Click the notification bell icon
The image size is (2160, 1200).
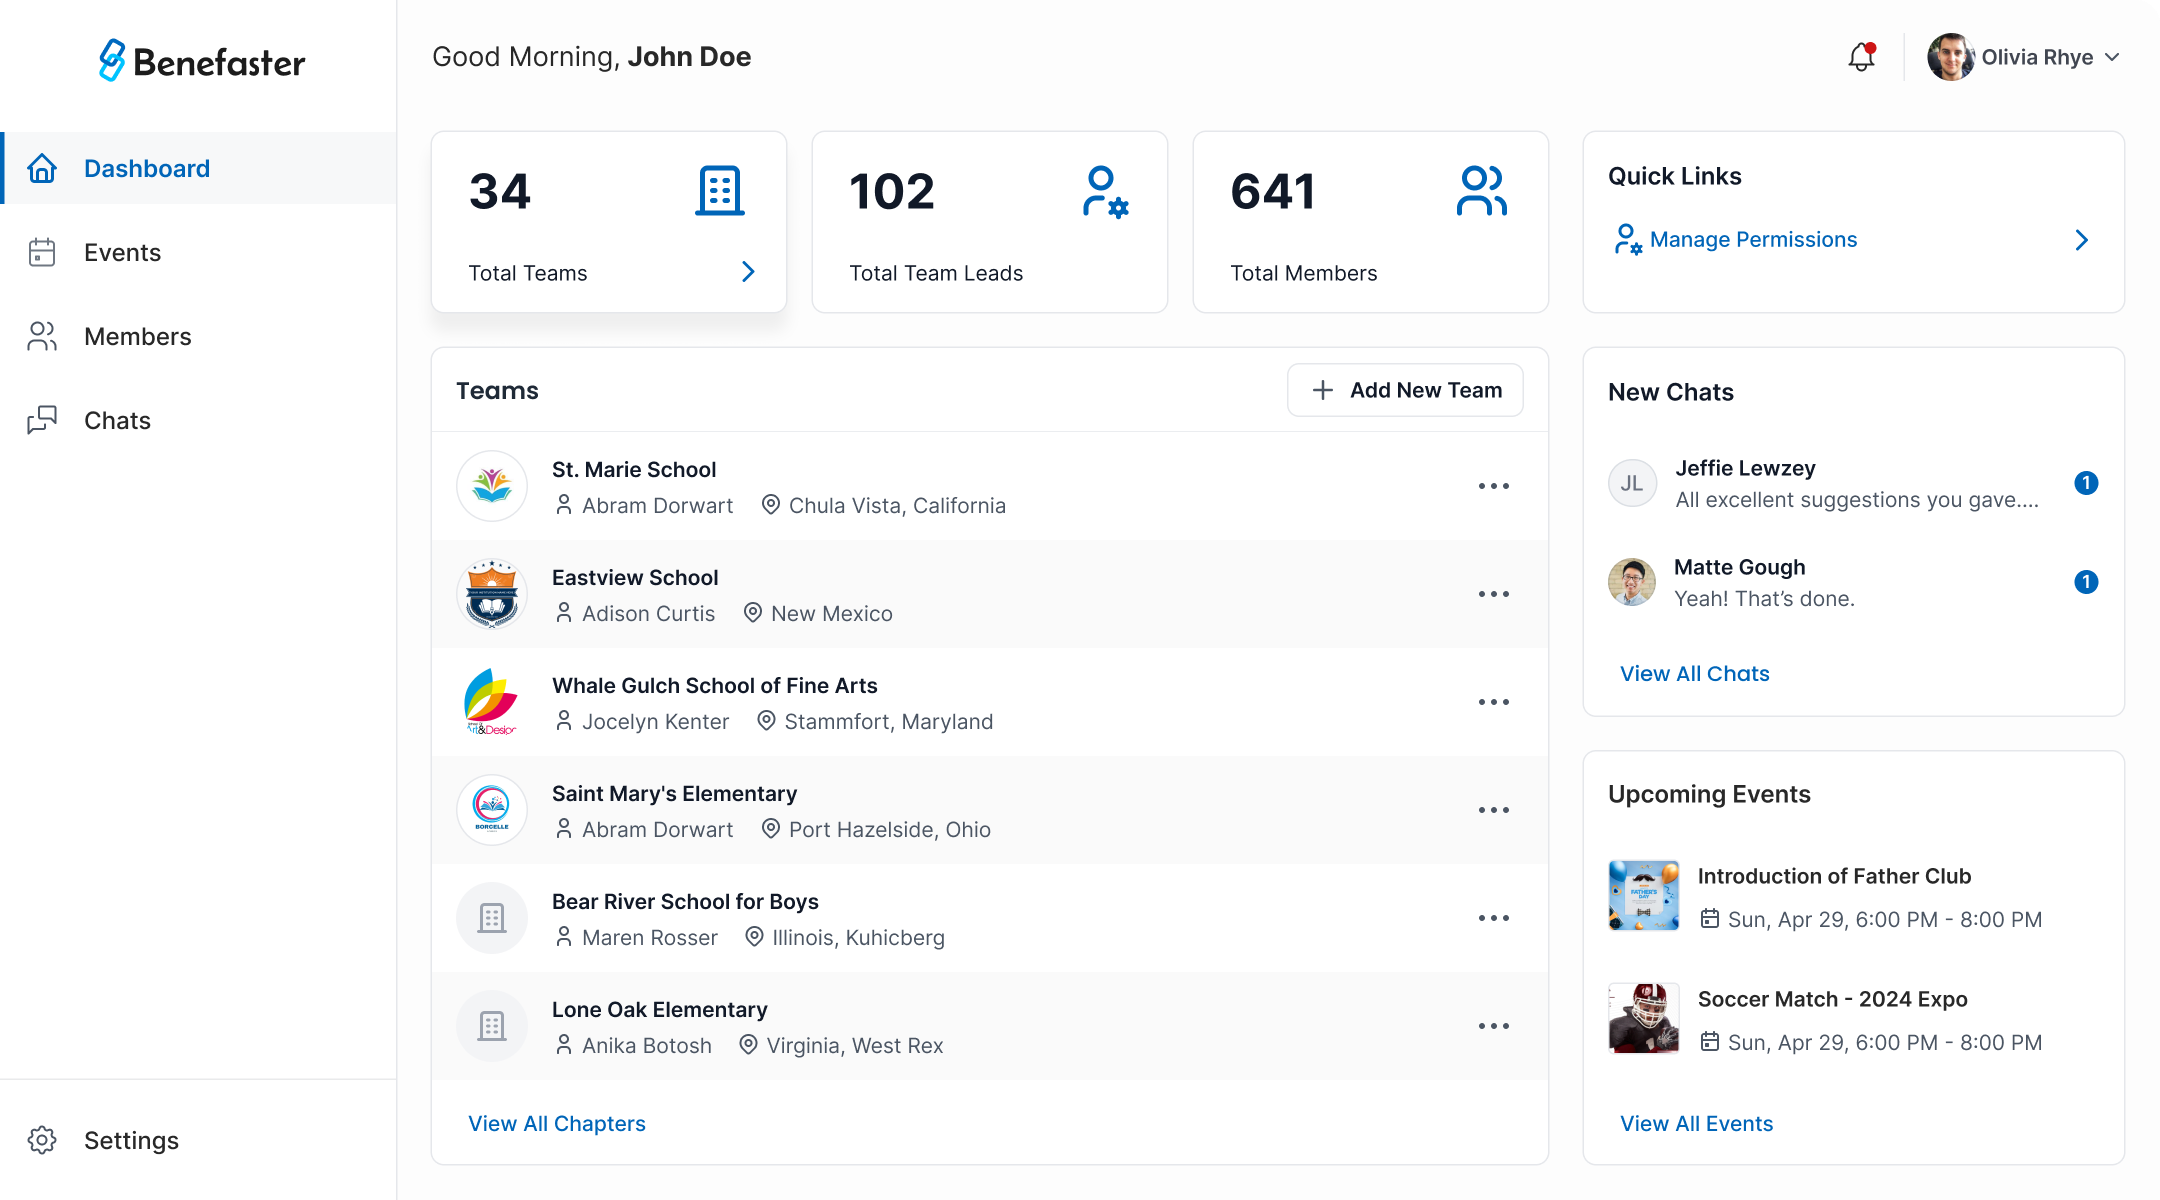coord(1861,57)
